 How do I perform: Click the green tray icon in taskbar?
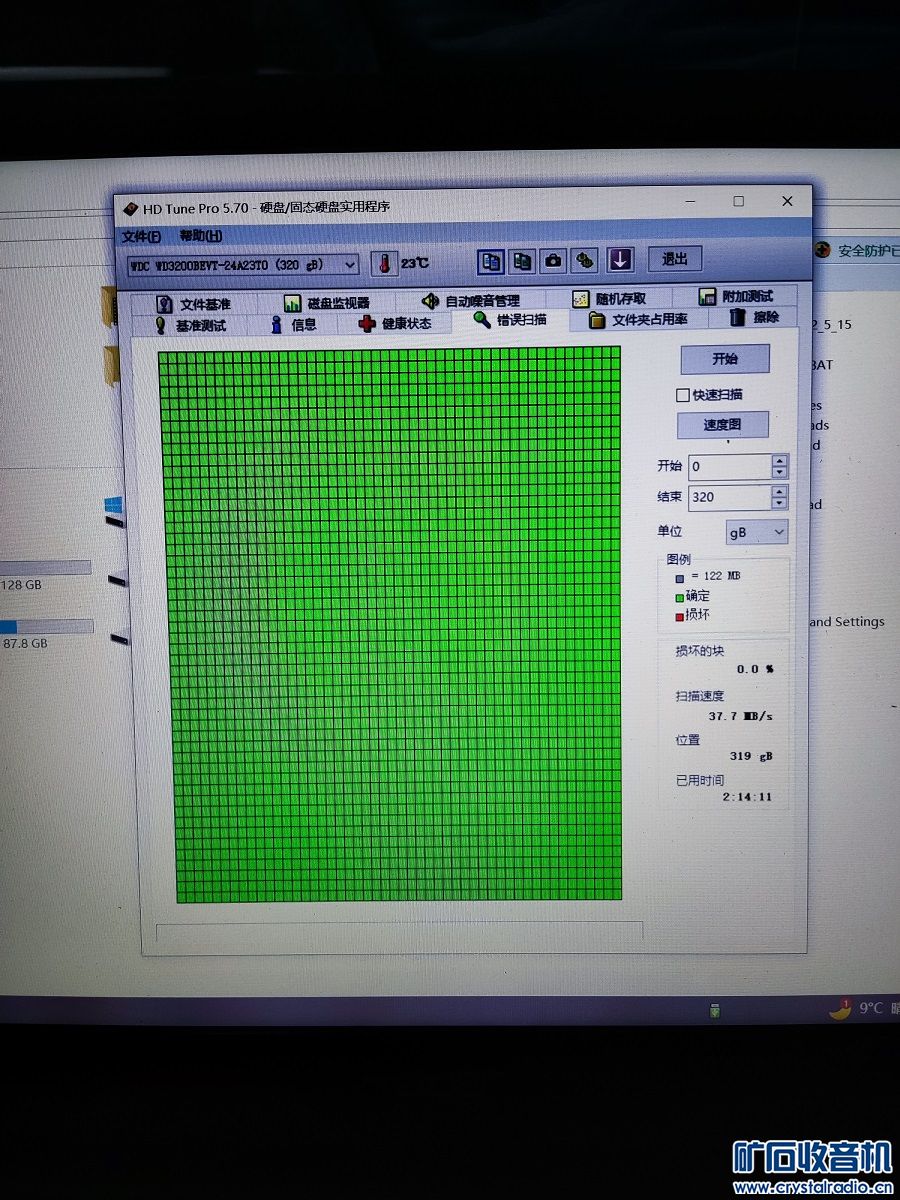tap(715, 1011)
